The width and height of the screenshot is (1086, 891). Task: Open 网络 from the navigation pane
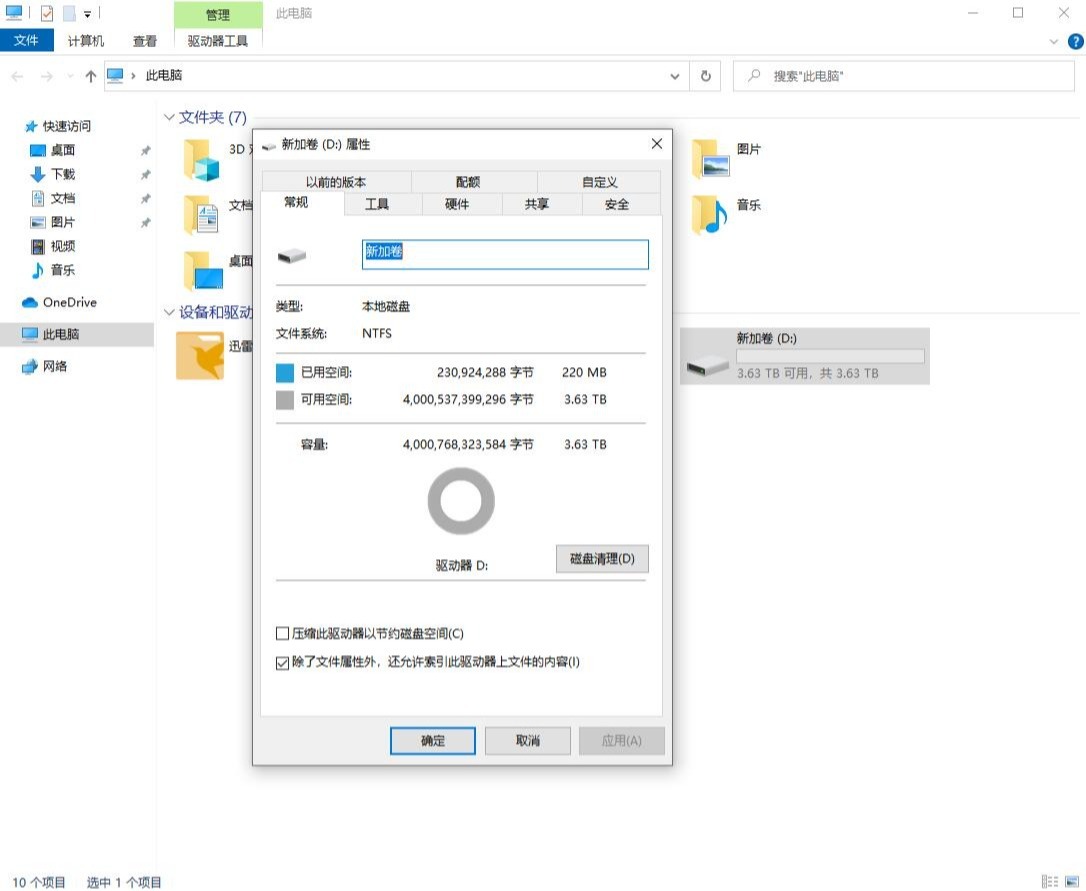50,366
